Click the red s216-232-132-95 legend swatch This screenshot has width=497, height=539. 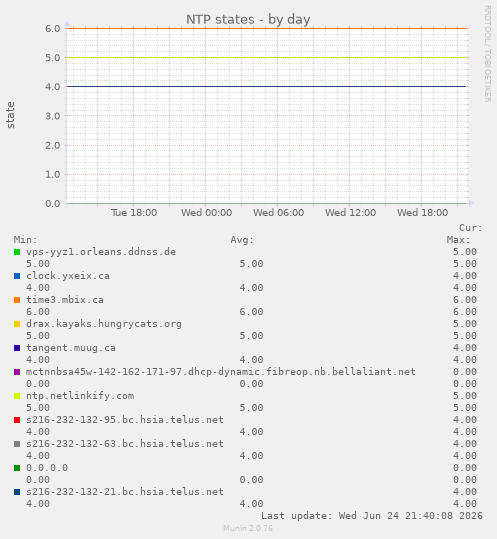coord(17,420)
